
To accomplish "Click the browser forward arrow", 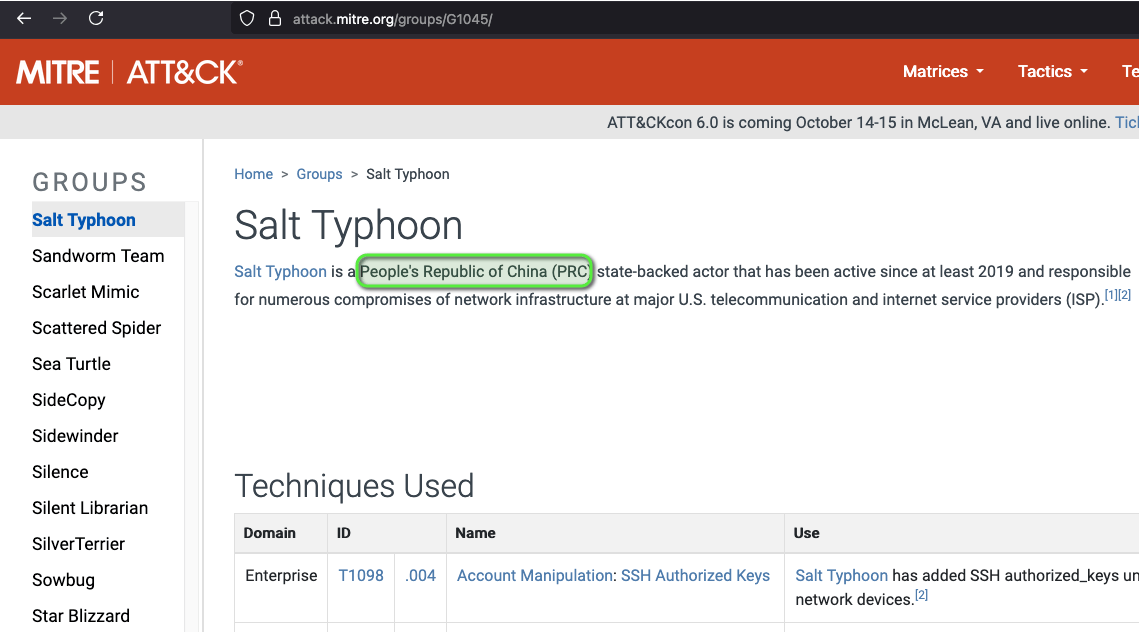I will click(x=60, y=18).
